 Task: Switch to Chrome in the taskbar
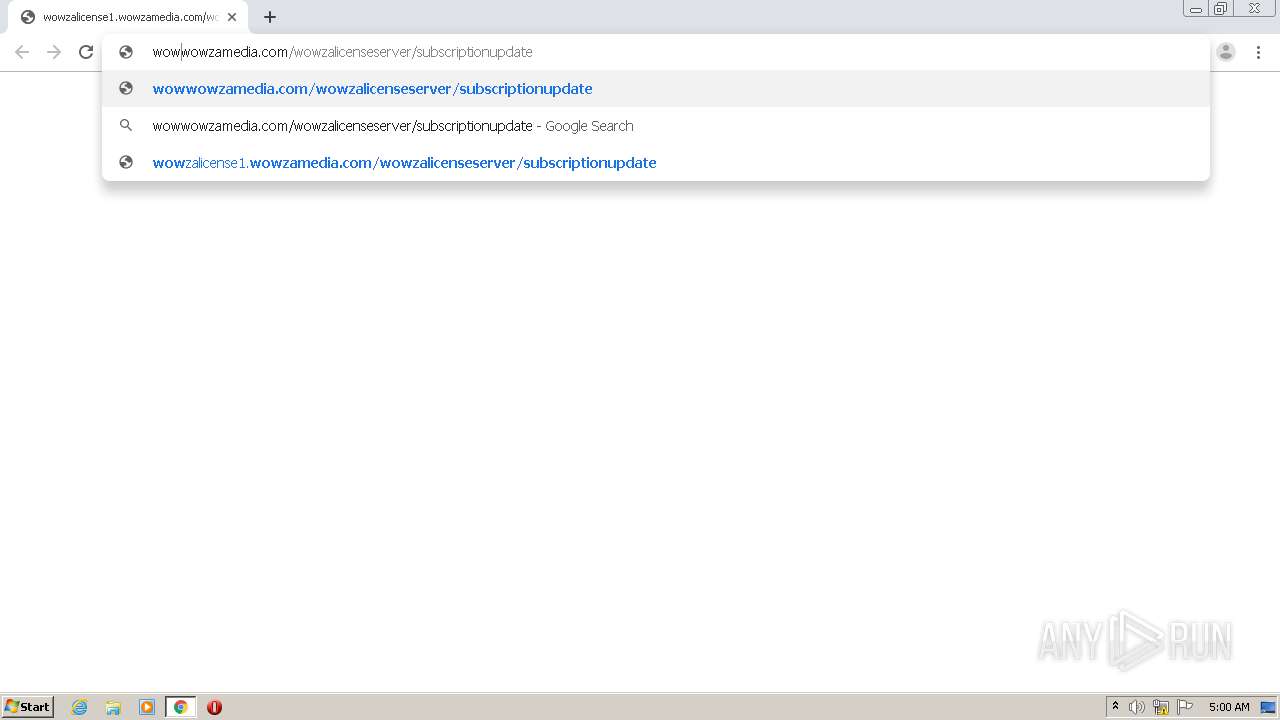180,707
